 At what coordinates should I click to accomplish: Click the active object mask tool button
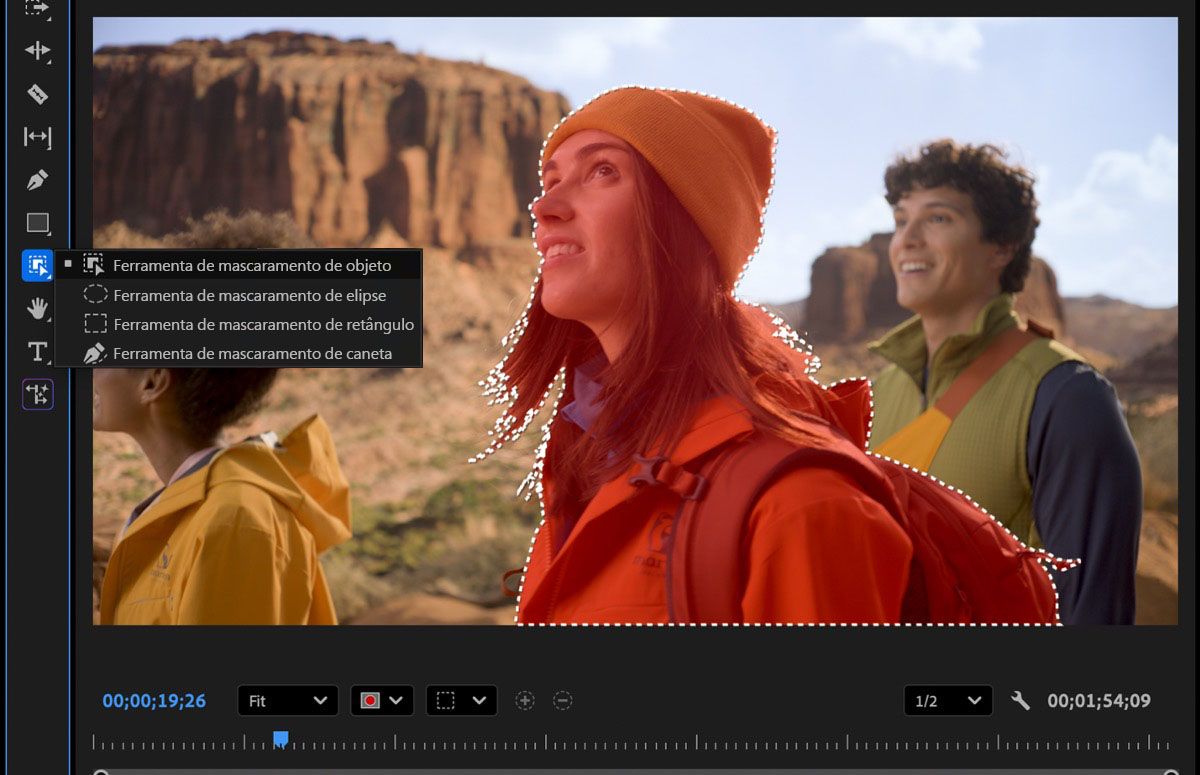coord(37,265)
